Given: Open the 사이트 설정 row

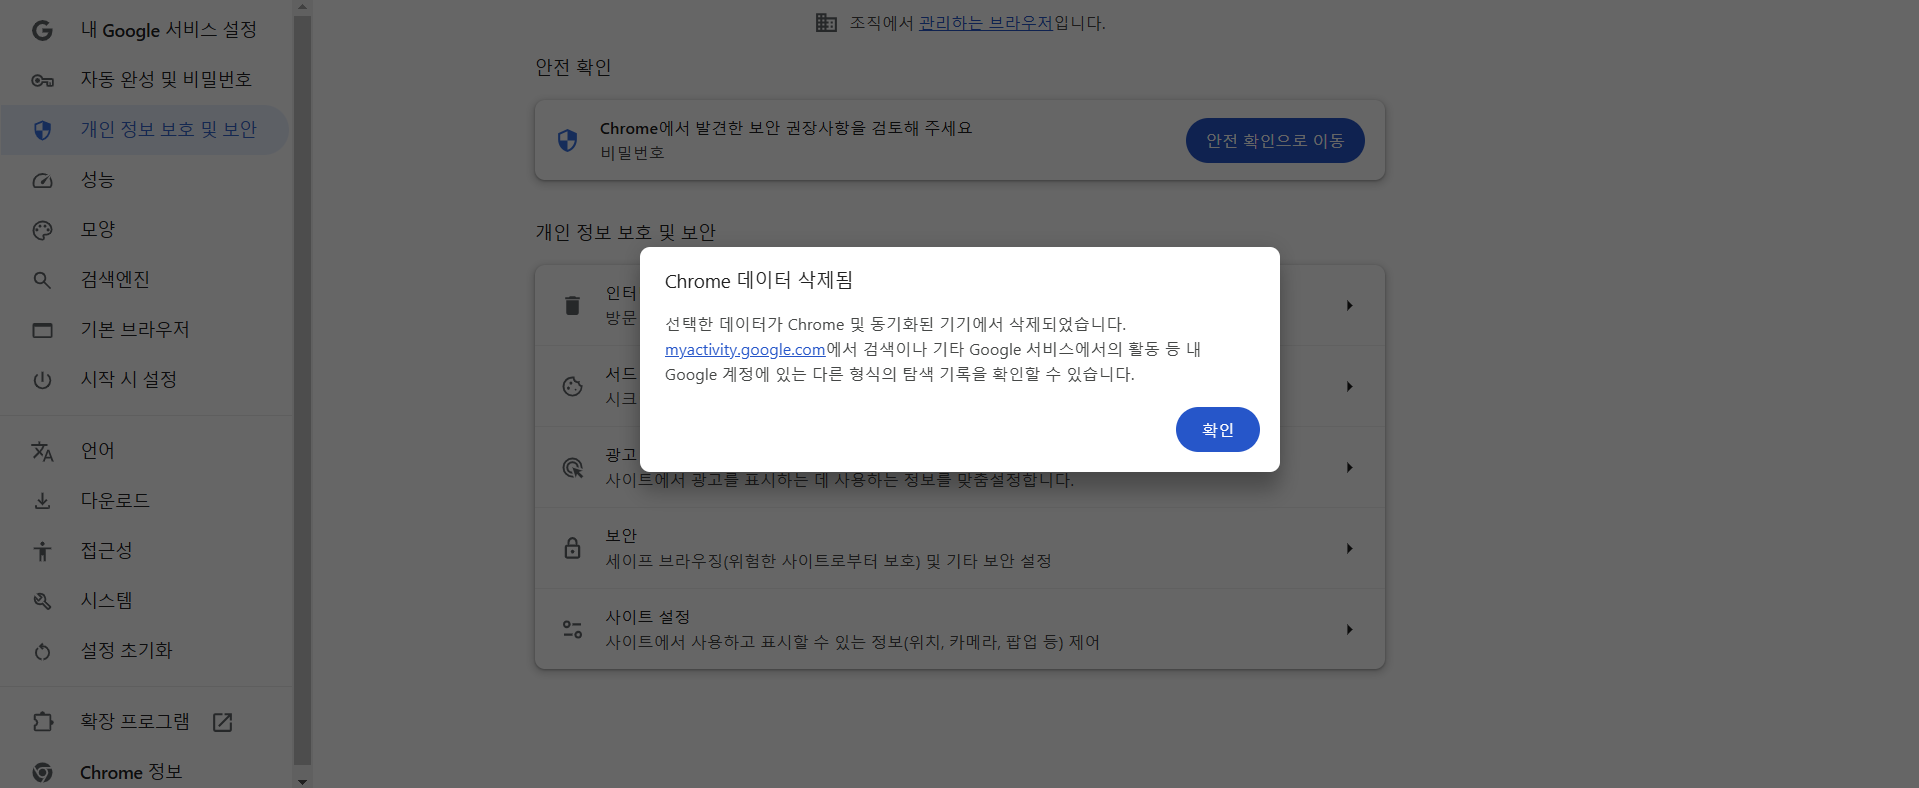Looking at the screenshot, I should click(960, 629).
